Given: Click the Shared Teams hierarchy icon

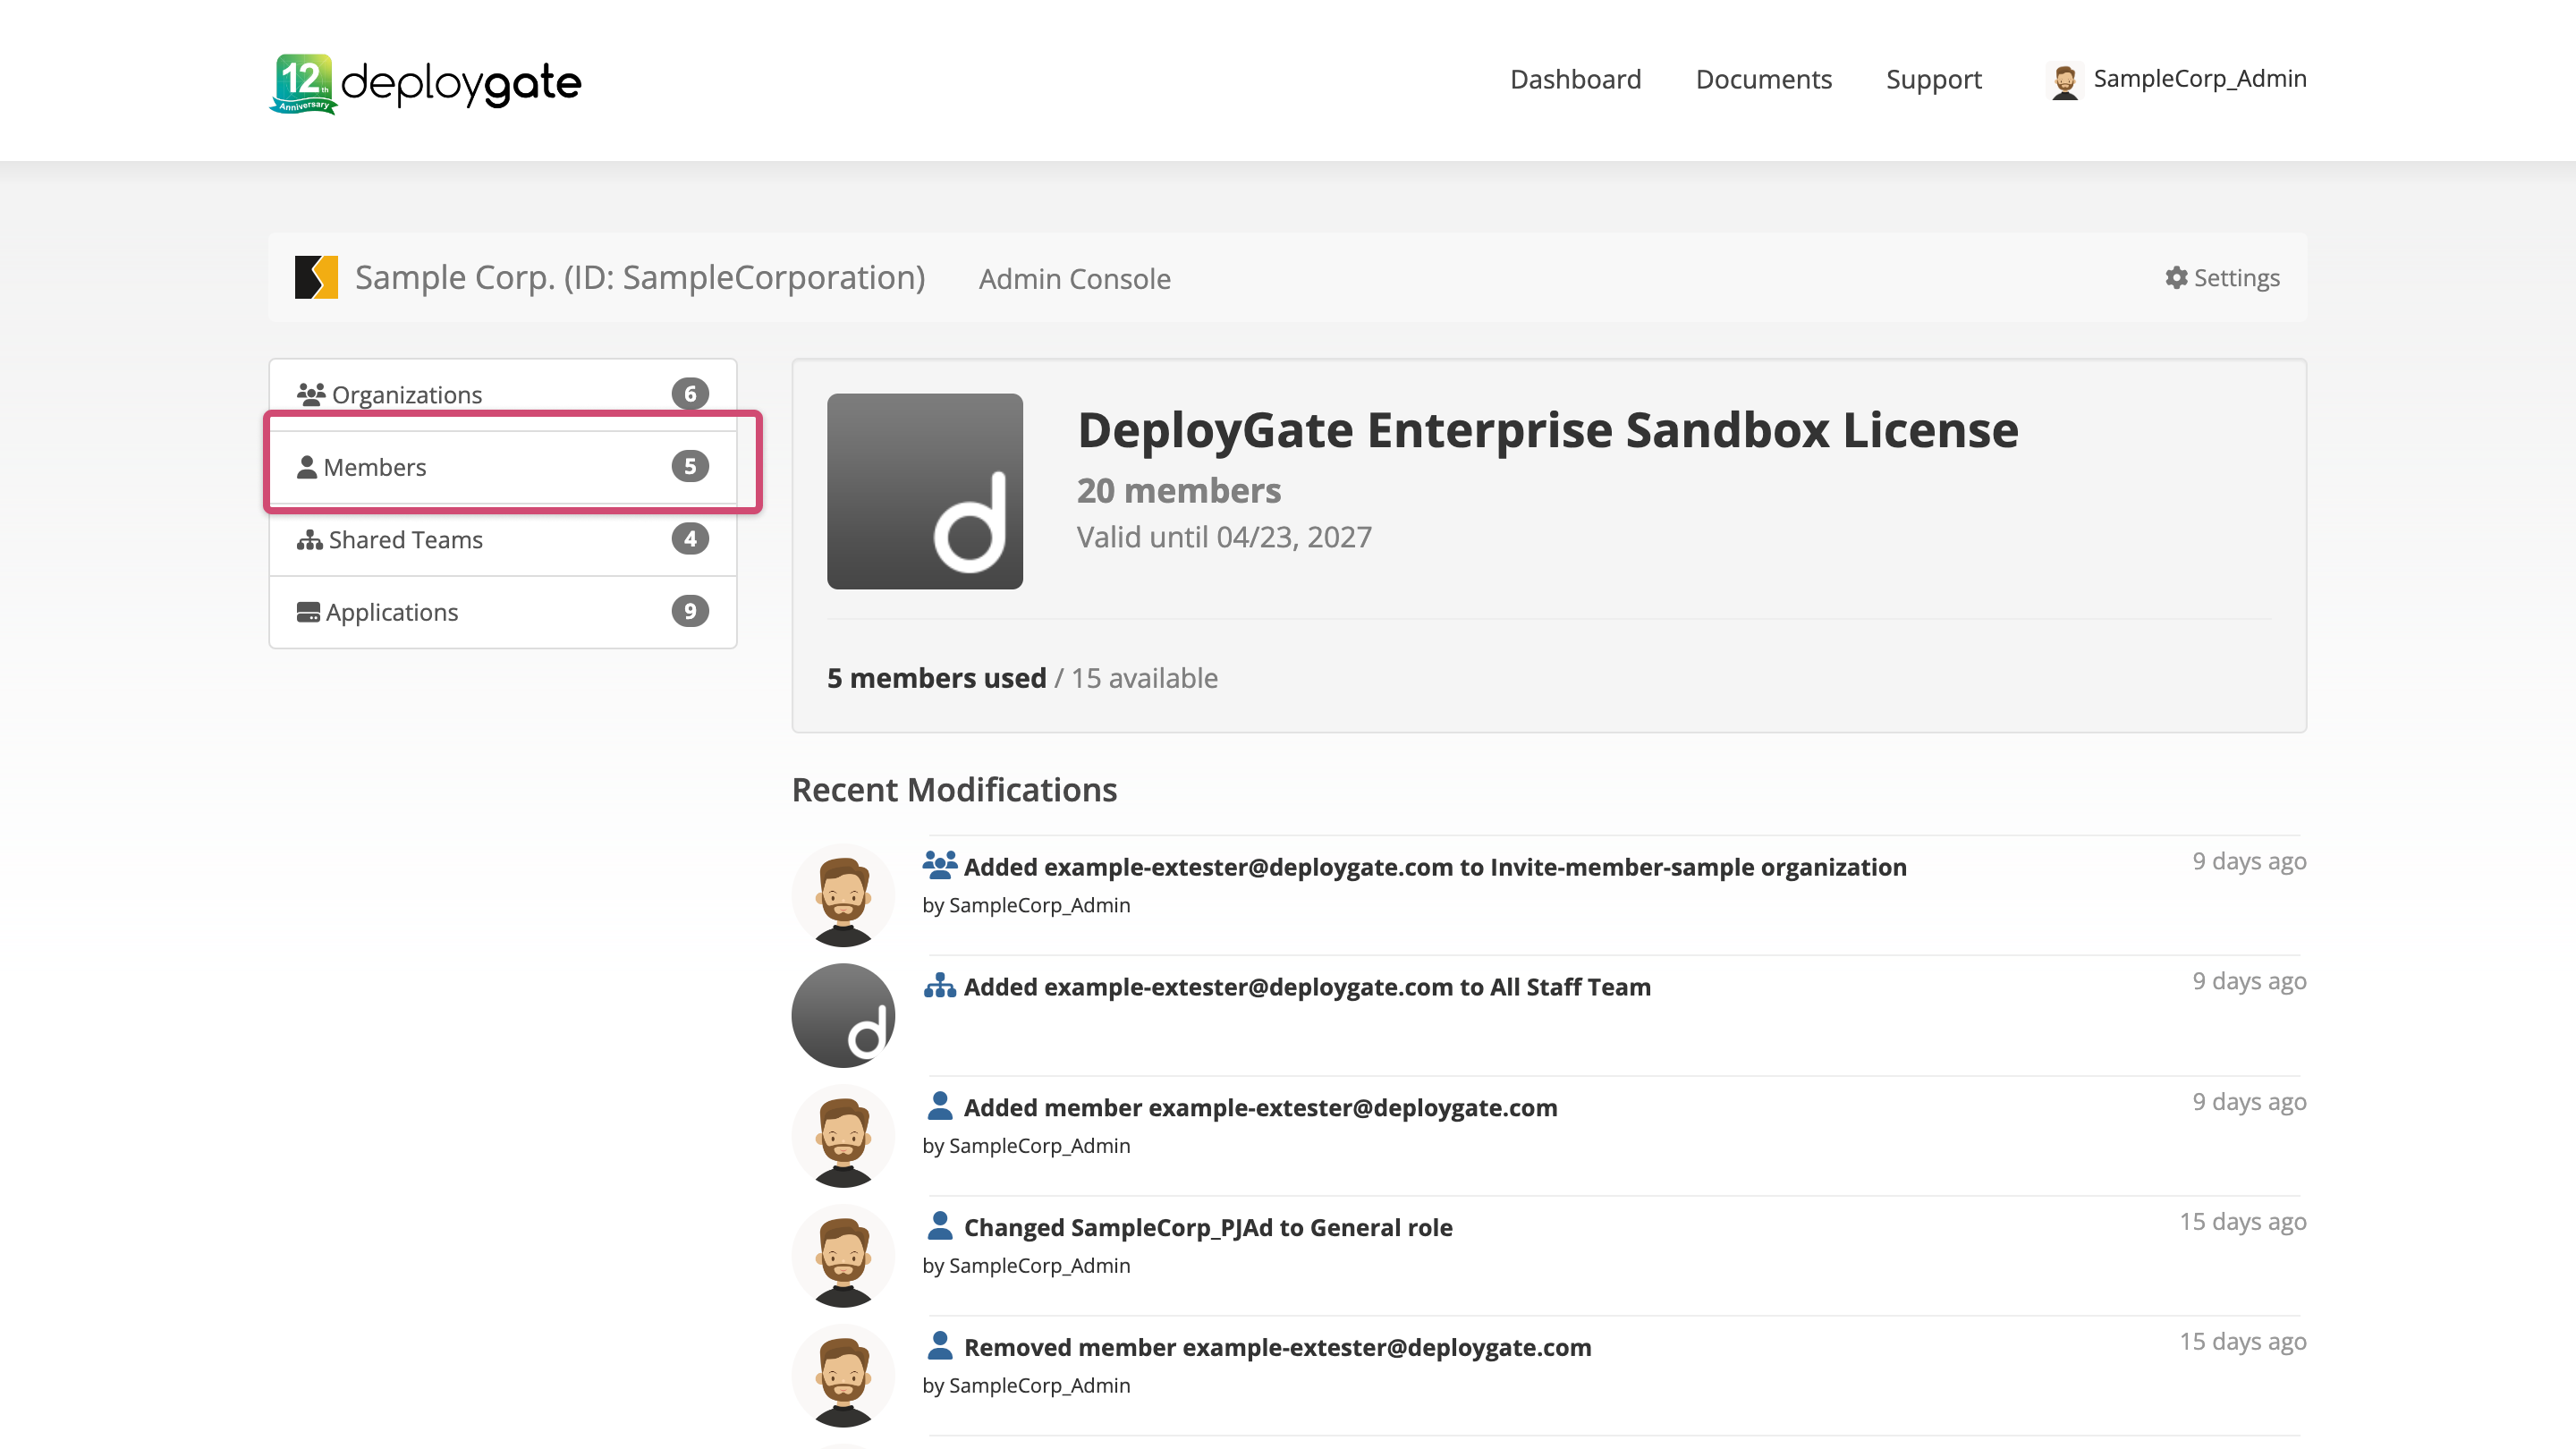Looking at the screenshot, I should point(309,540).
